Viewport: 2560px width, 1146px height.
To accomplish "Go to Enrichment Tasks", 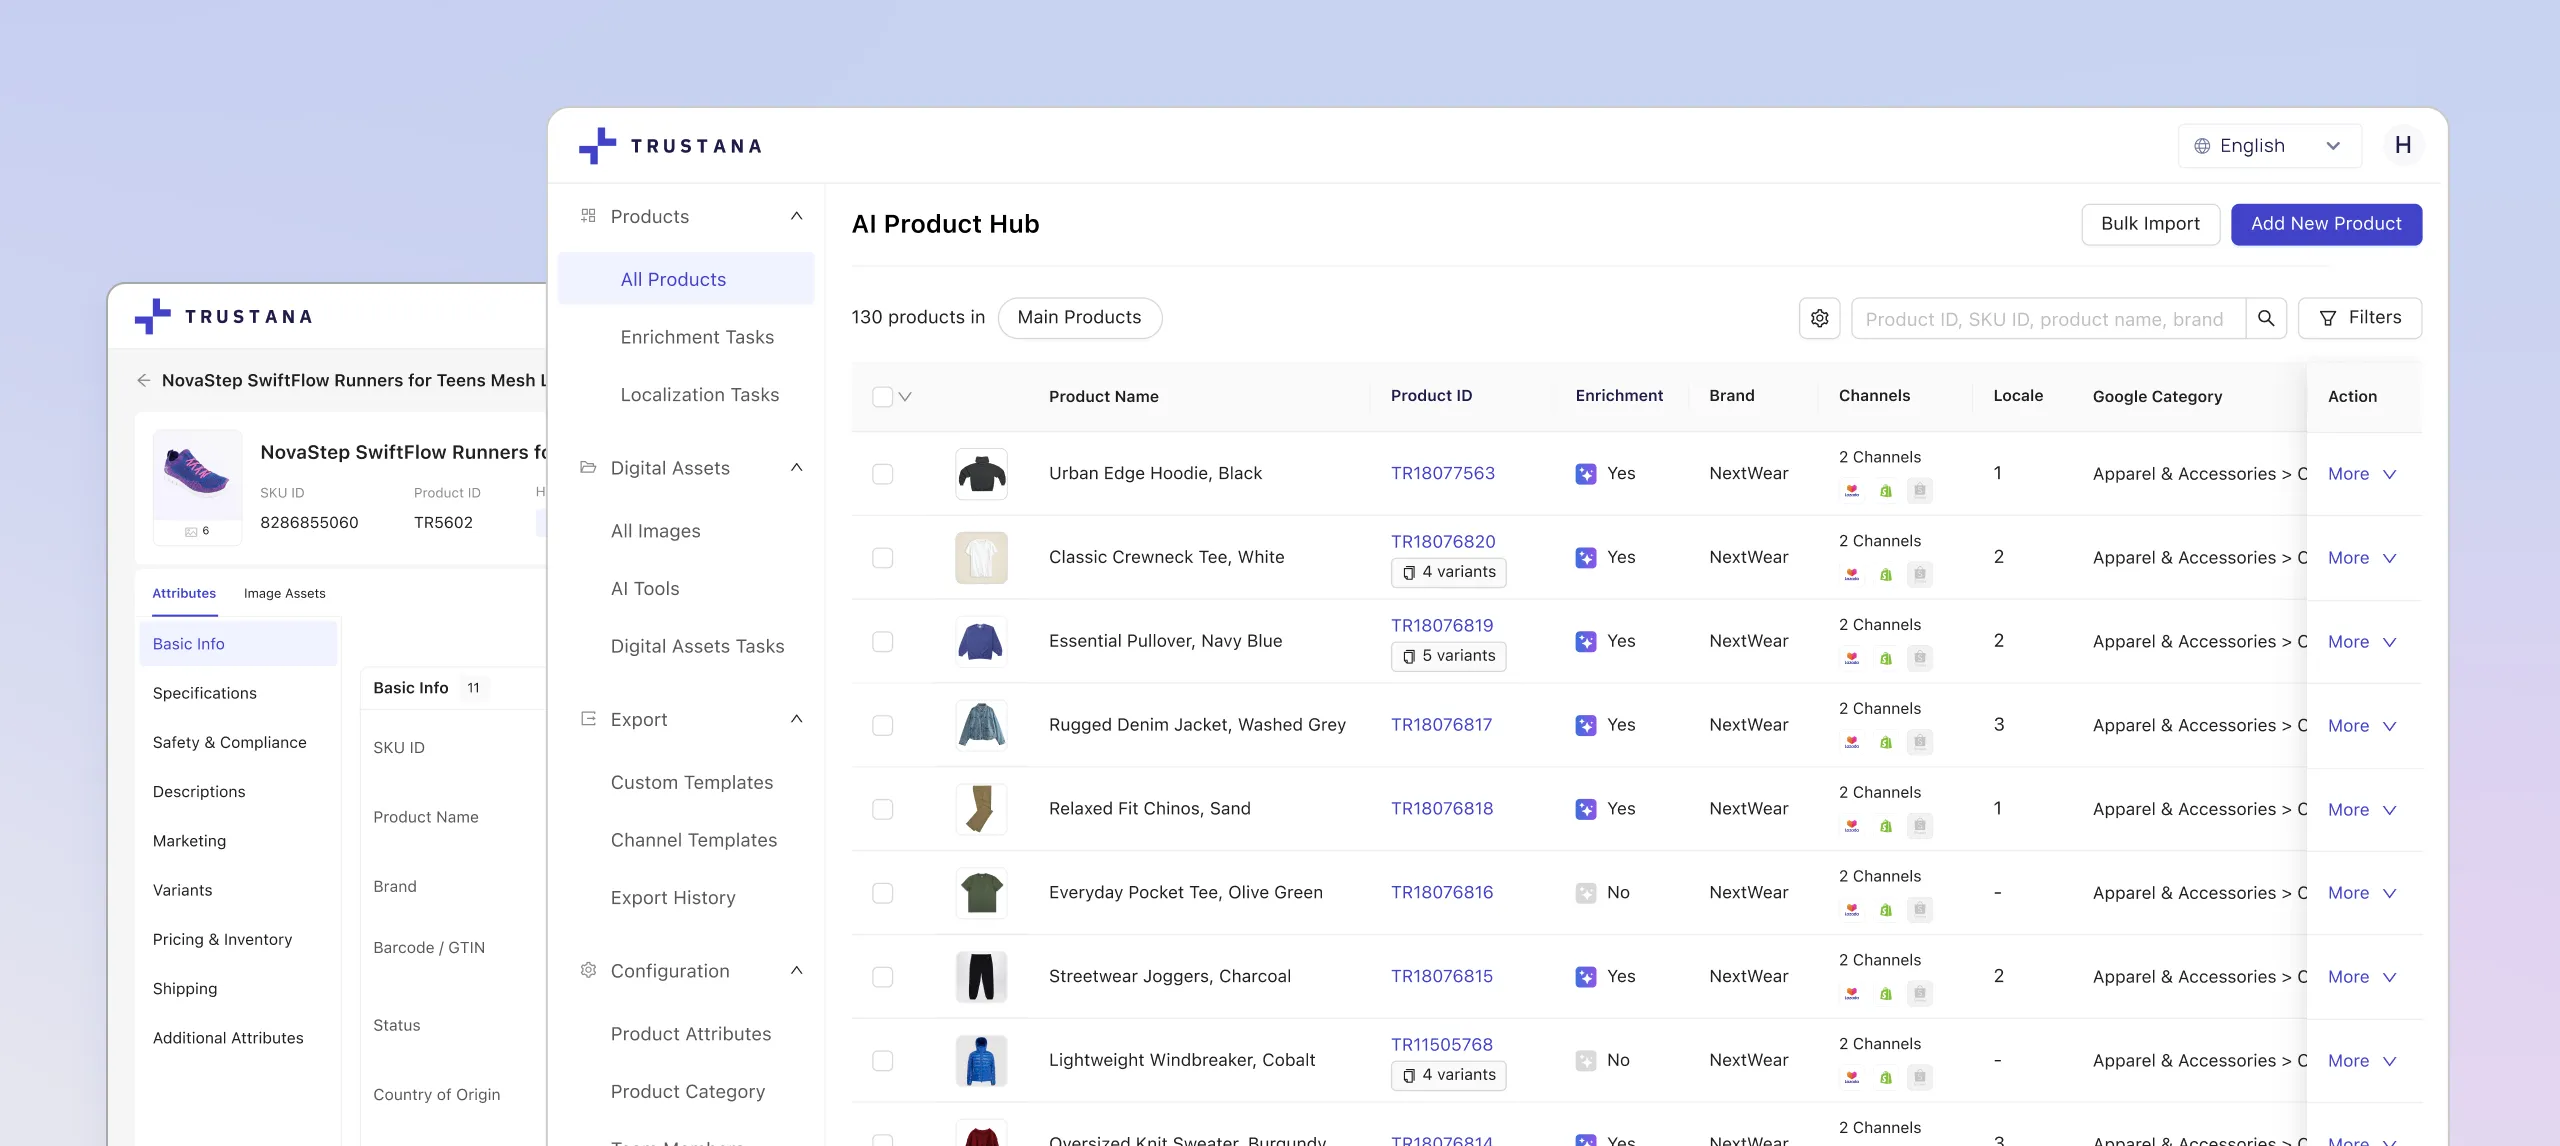I will (x=697, y=337).
